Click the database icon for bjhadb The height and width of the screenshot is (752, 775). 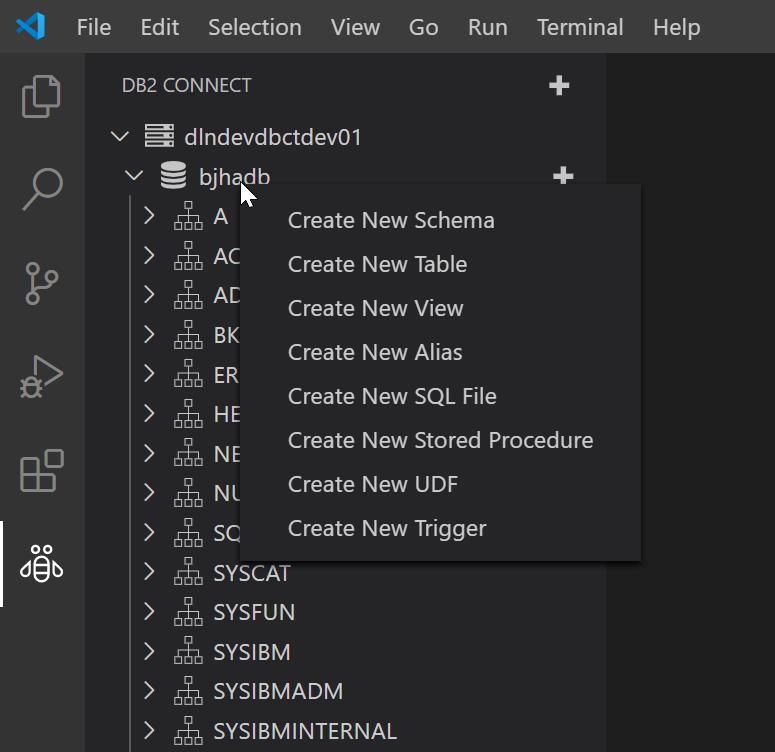coord(173,176)
